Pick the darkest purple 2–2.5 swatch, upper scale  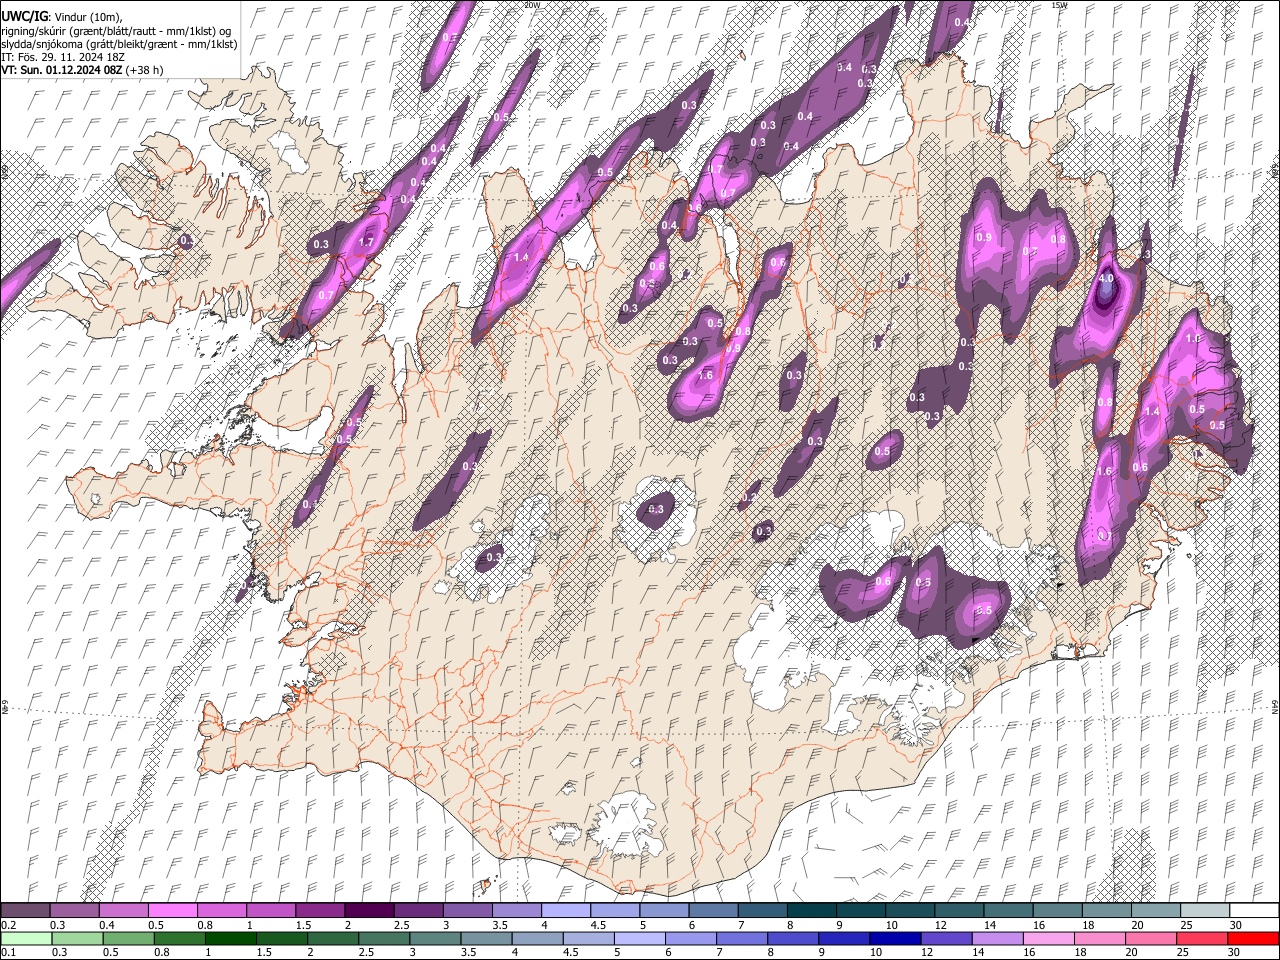point(369,911)
